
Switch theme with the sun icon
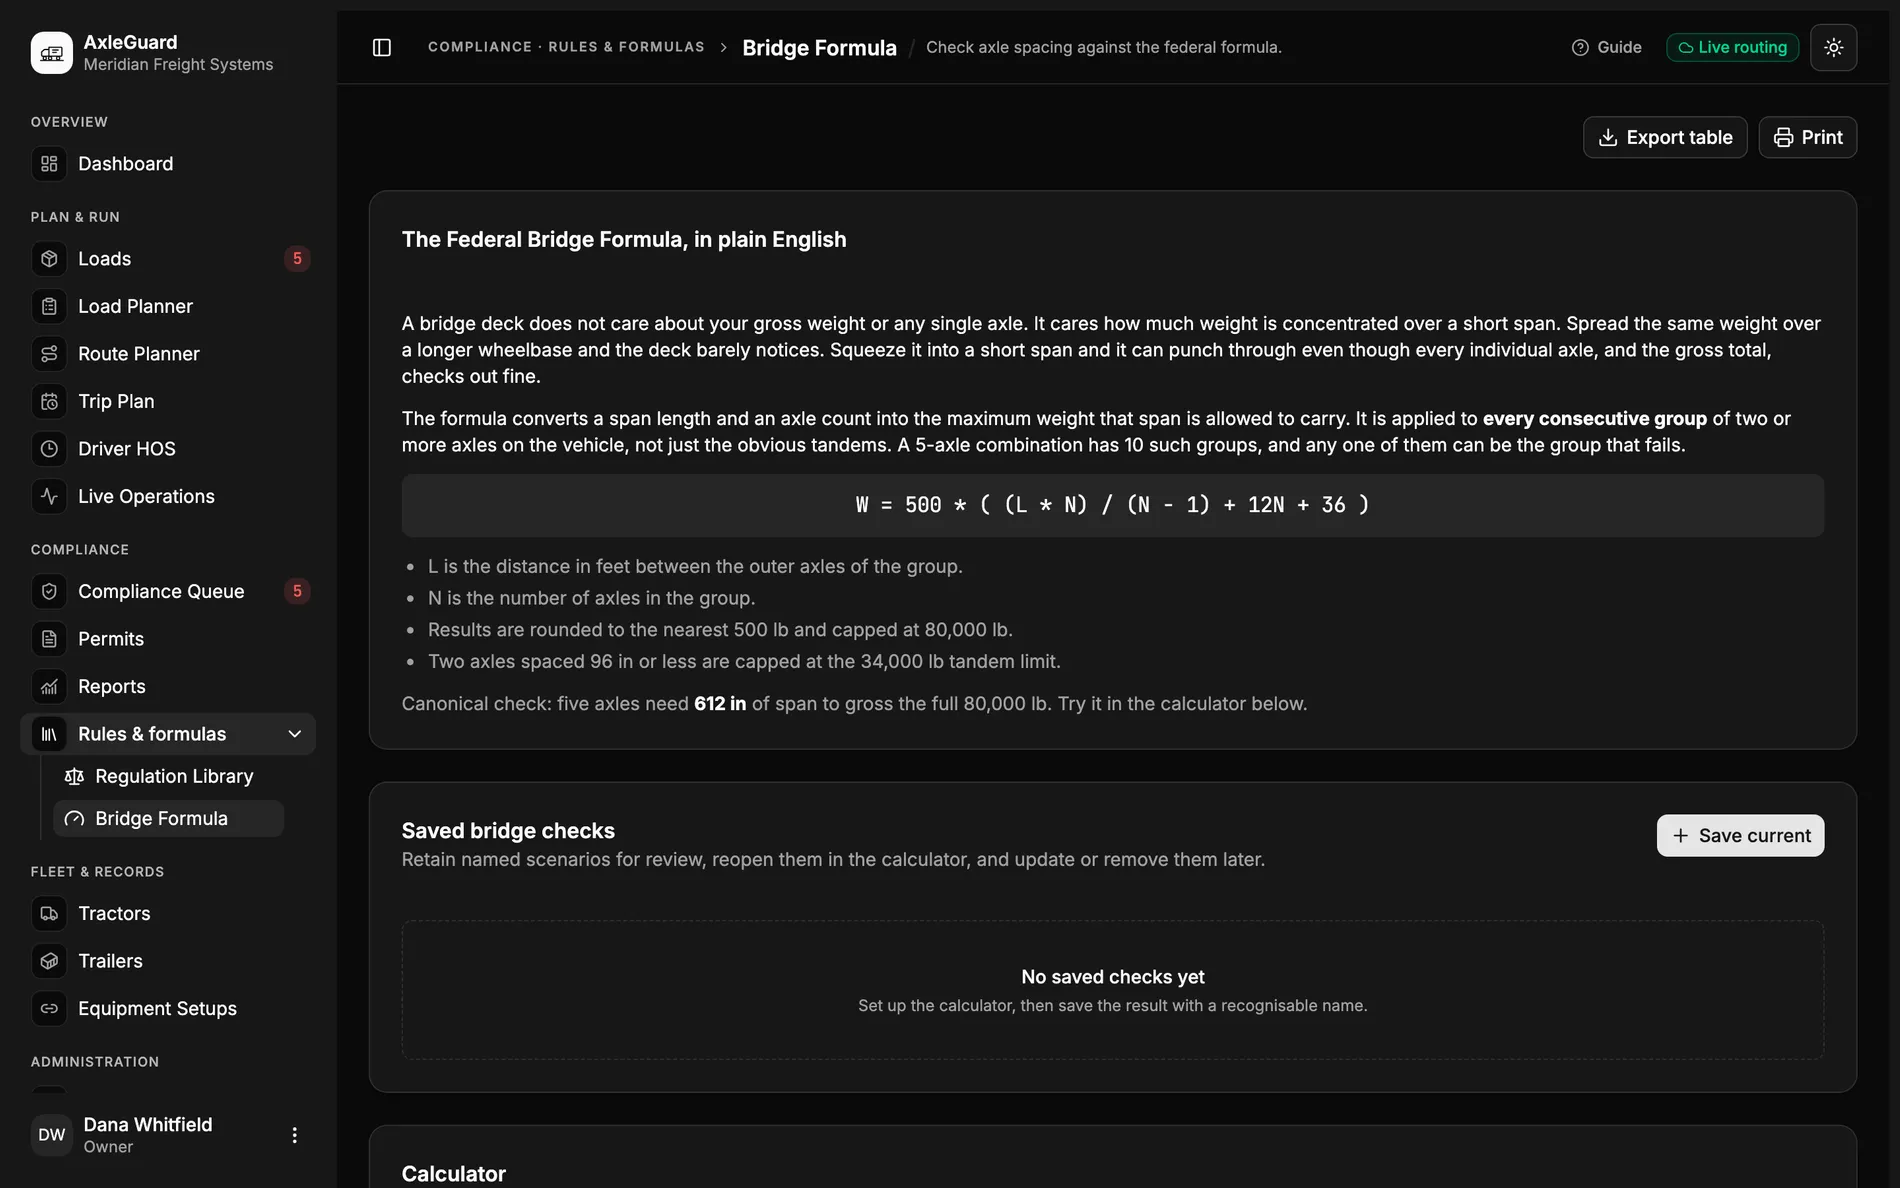1833,47
